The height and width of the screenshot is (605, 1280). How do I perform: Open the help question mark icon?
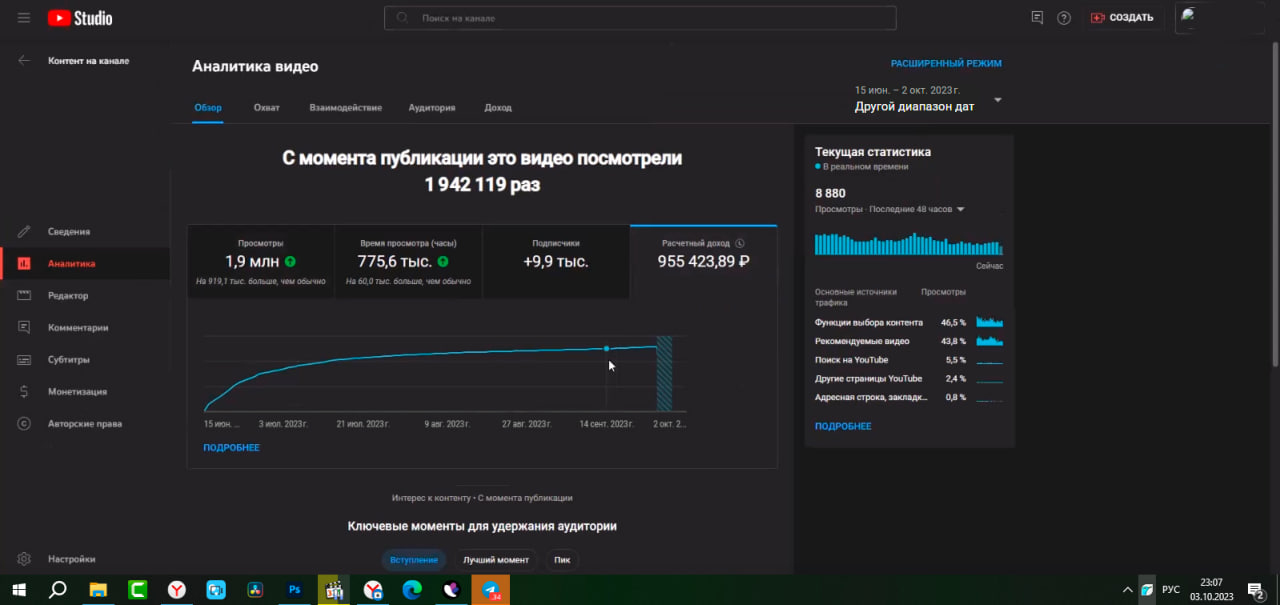(1064, 18)
